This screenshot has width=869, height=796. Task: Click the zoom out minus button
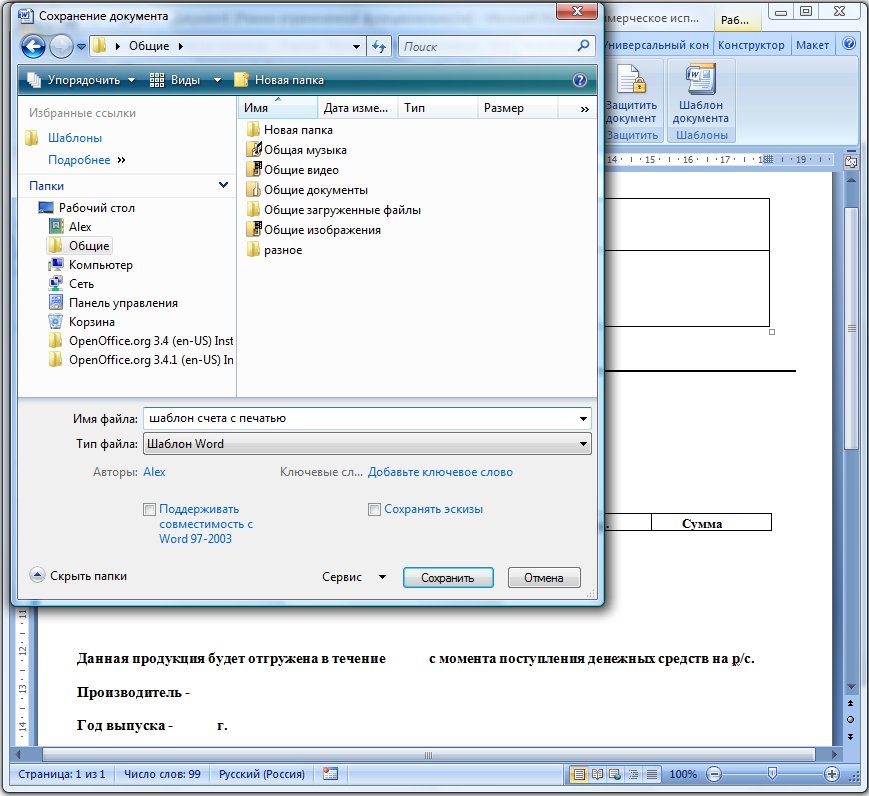pos(714,774)
